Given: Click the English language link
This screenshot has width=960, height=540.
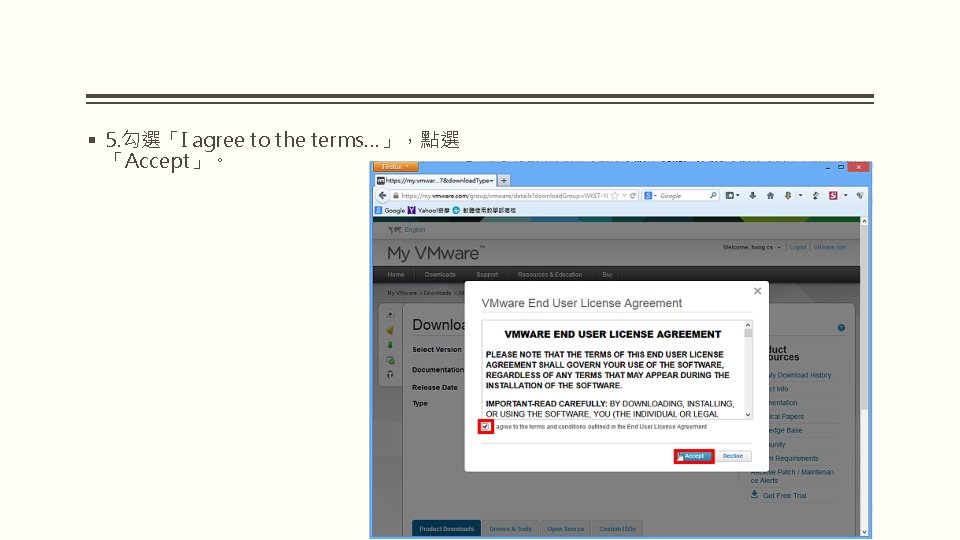Looking at the screenshot, I should pyautogui.click(x=414, y=230).
